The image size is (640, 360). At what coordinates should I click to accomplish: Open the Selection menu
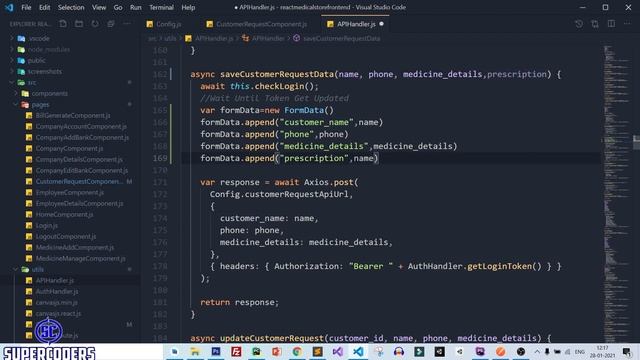point(71,7)
